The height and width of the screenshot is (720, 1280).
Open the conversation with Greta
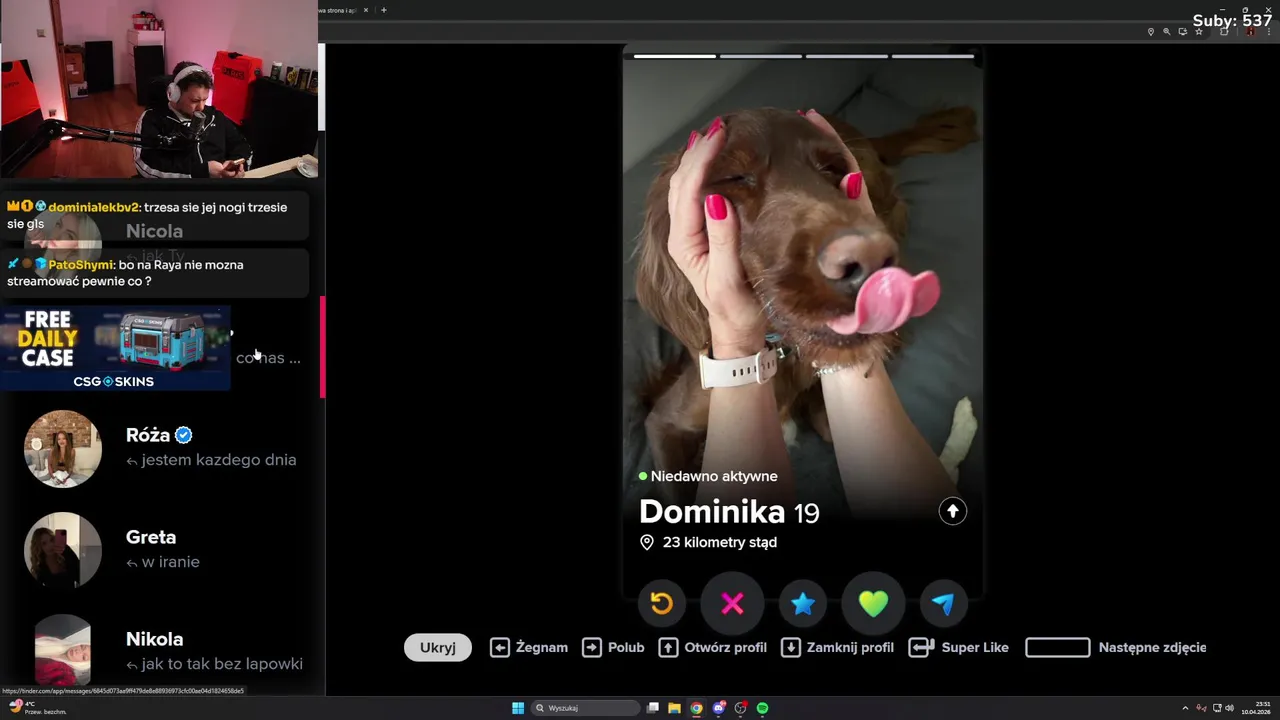[160, 550]
